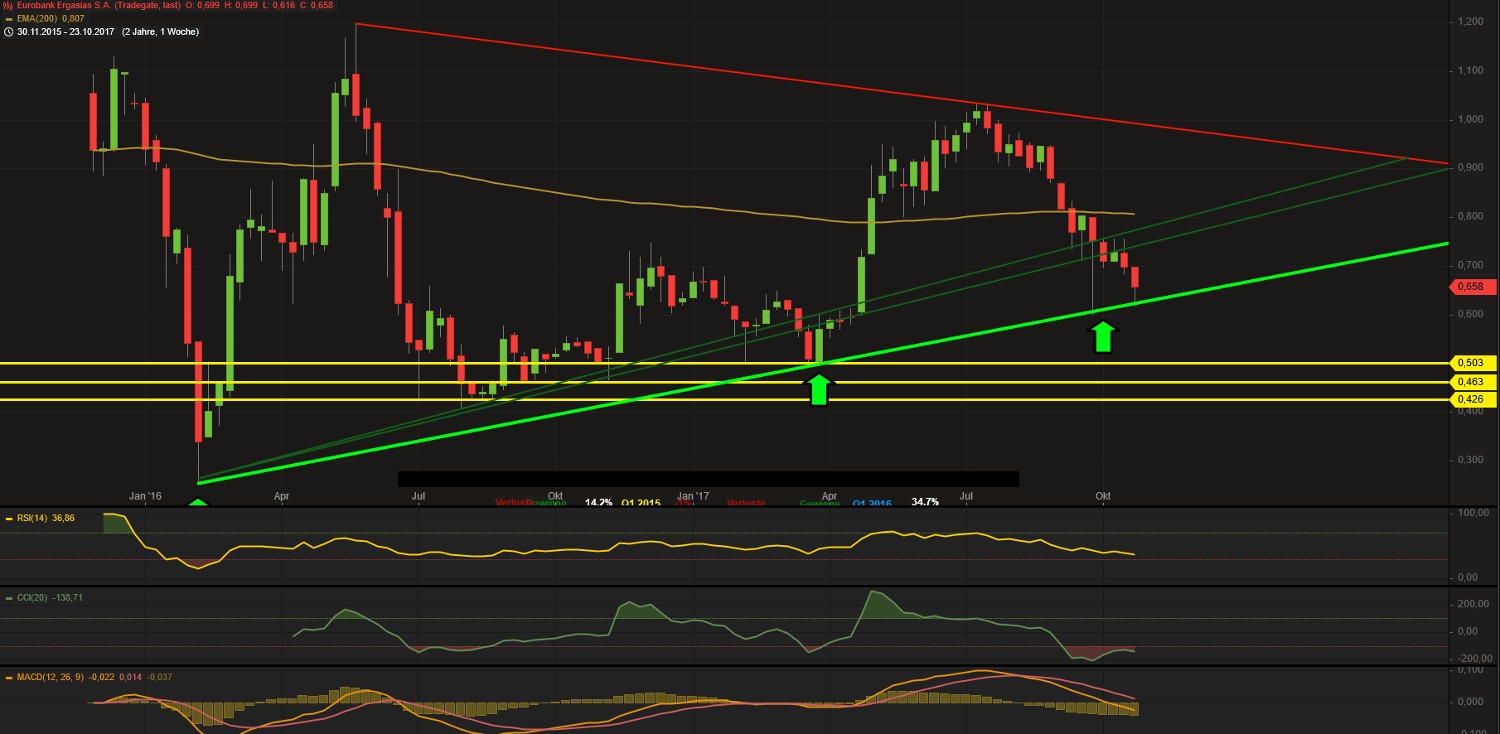Image resolution: width=1500 pixels, height=734 pixels.
Task: Click the 30.11.2015 - 23.10.2017 date range text
Action: point(67,31)
